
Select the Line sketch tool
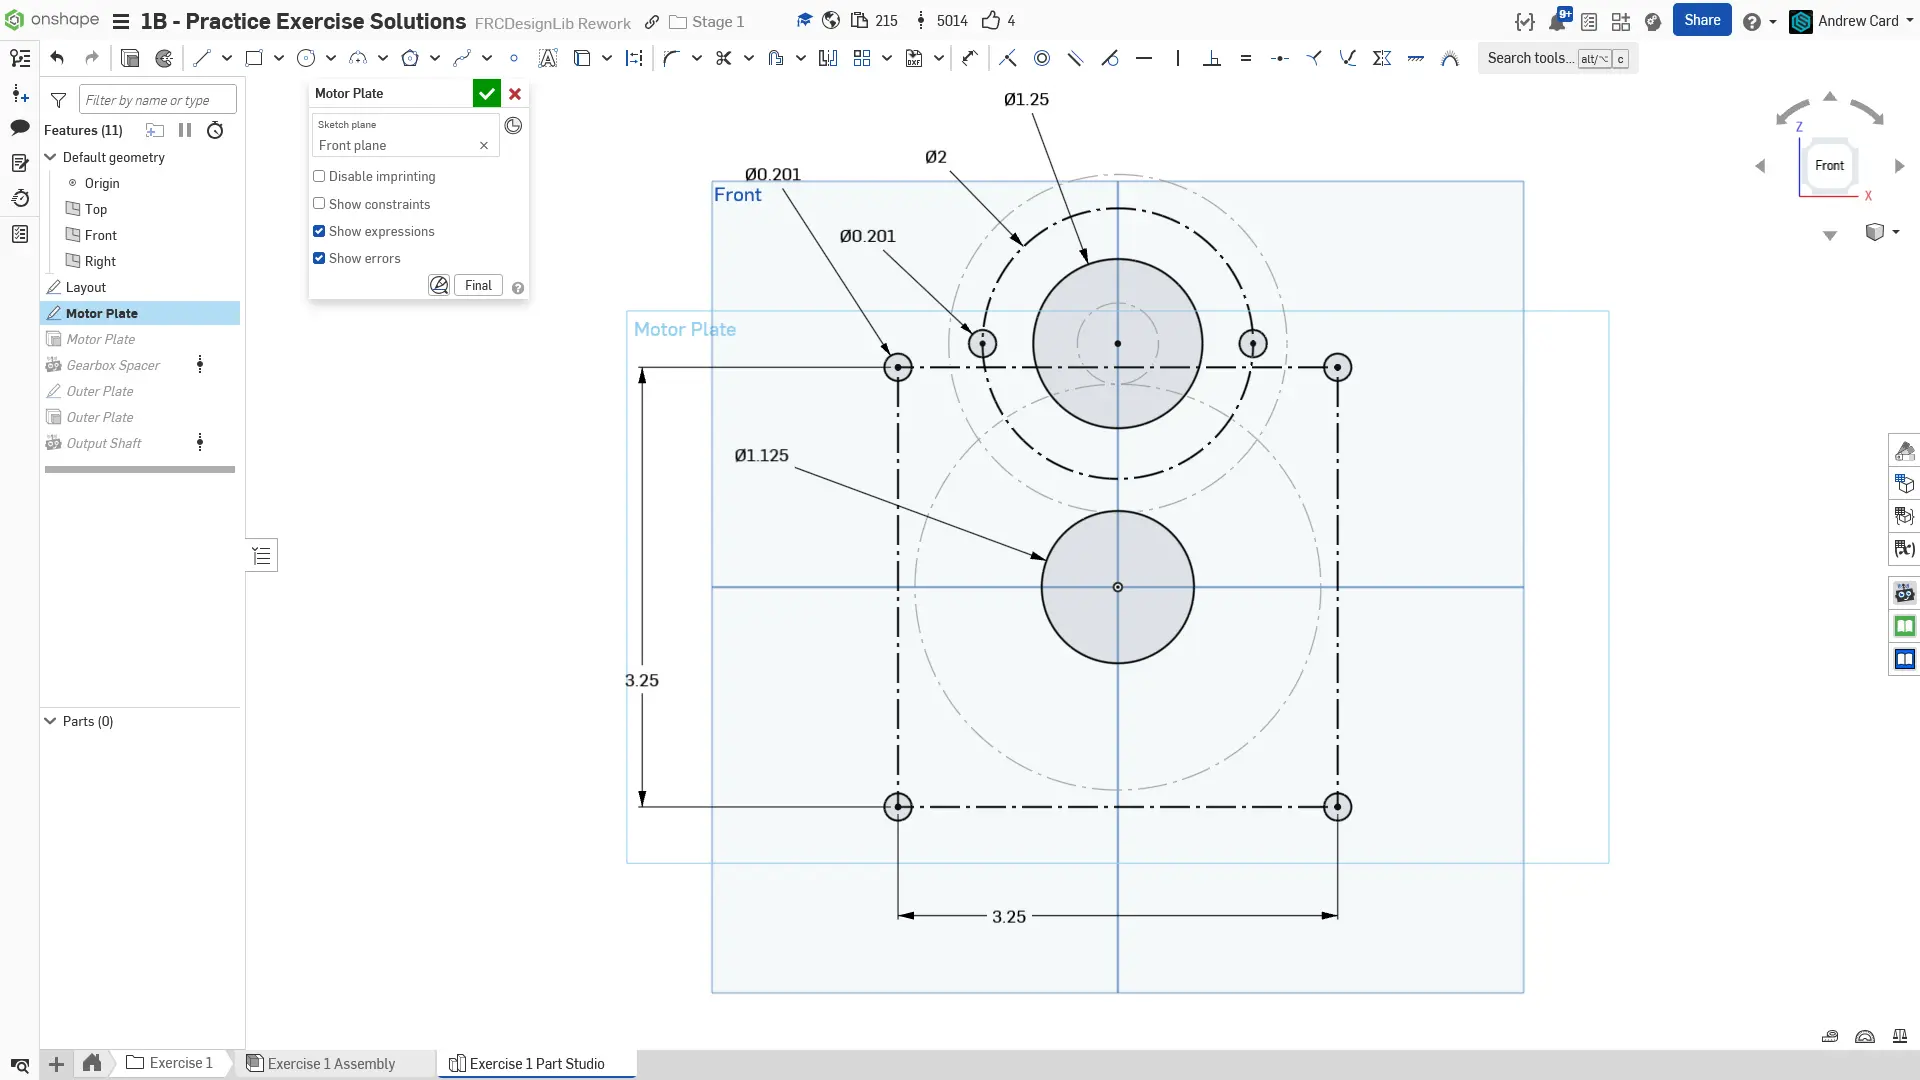(202, 58)
